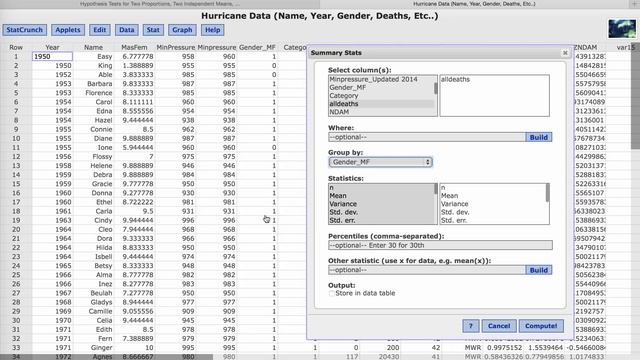Click the Name cell Beulah
This screenshot has height=360, width=640.
[x=101, y=293]
